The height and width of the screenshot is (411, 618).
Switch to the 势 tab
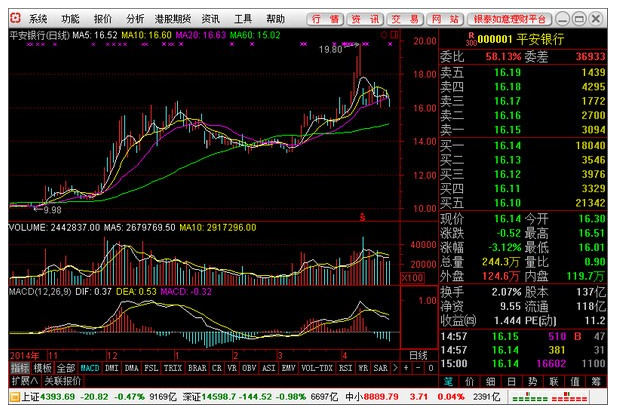click(532, 381)
